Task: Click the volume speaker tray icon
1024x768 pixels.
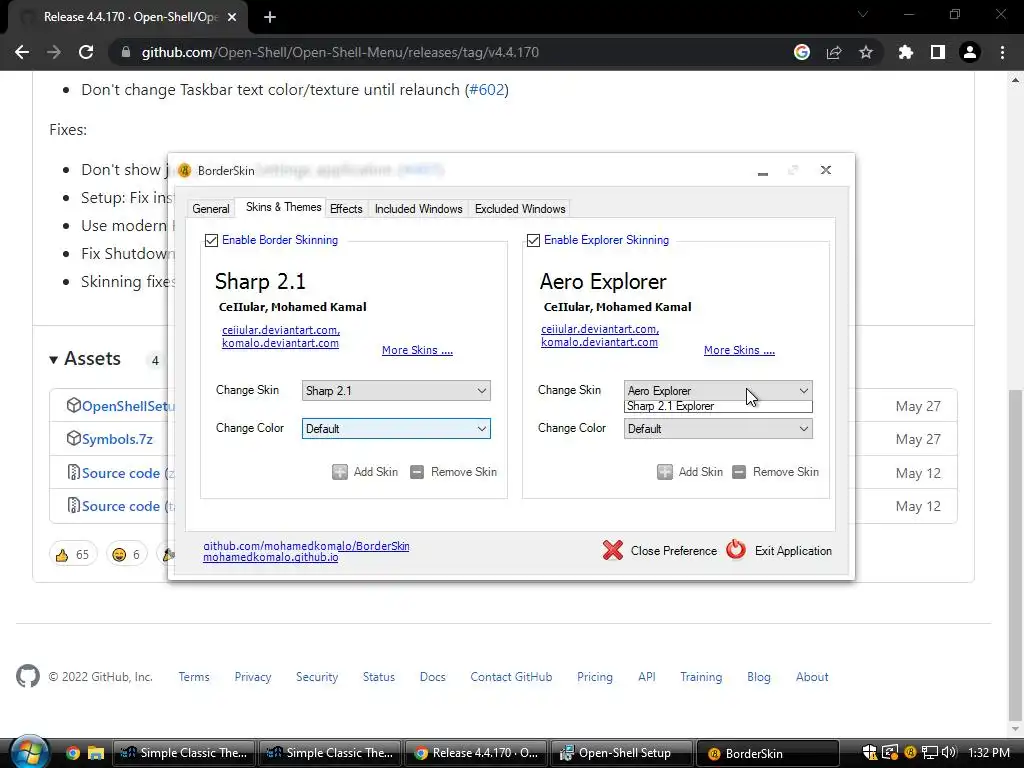Action: 949,752
